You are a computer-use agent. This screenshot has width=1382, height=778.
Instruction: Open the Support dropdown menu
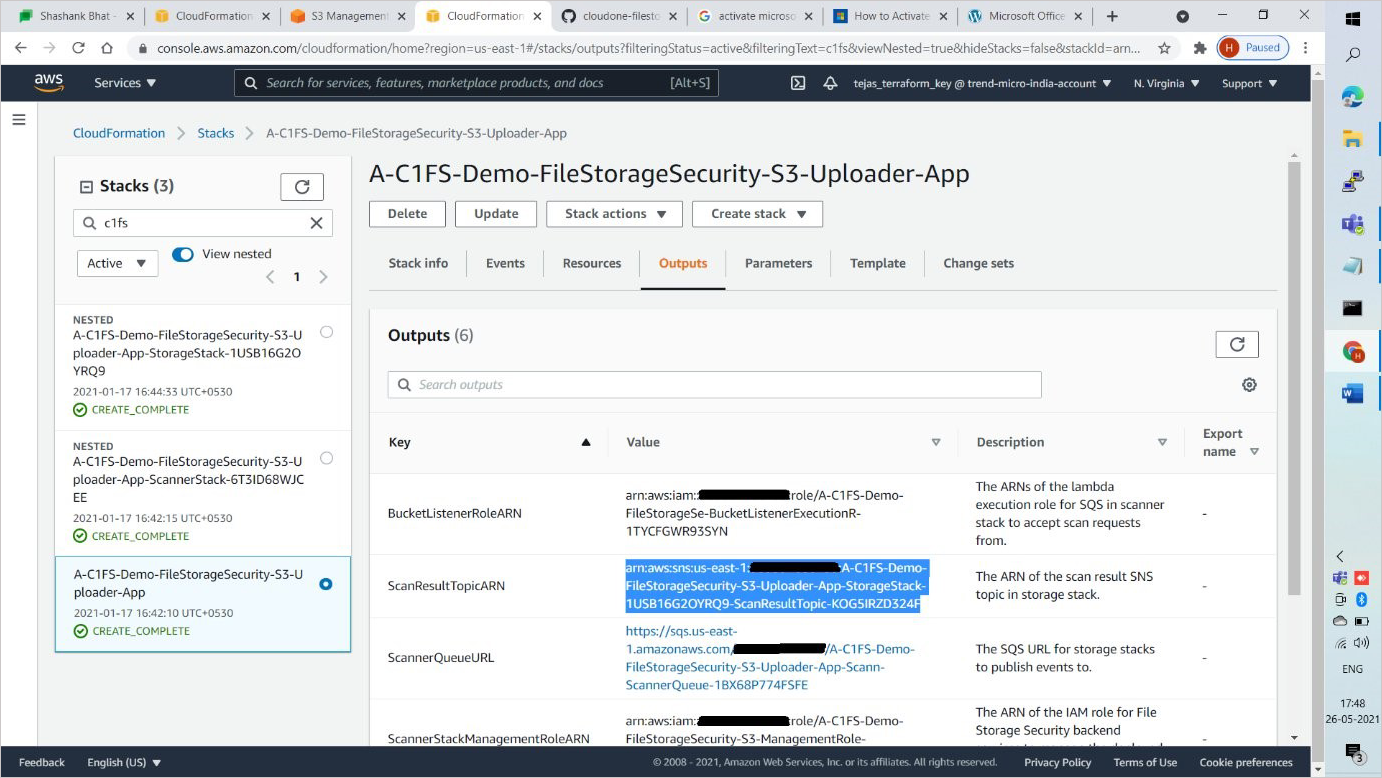point(1249,83)
